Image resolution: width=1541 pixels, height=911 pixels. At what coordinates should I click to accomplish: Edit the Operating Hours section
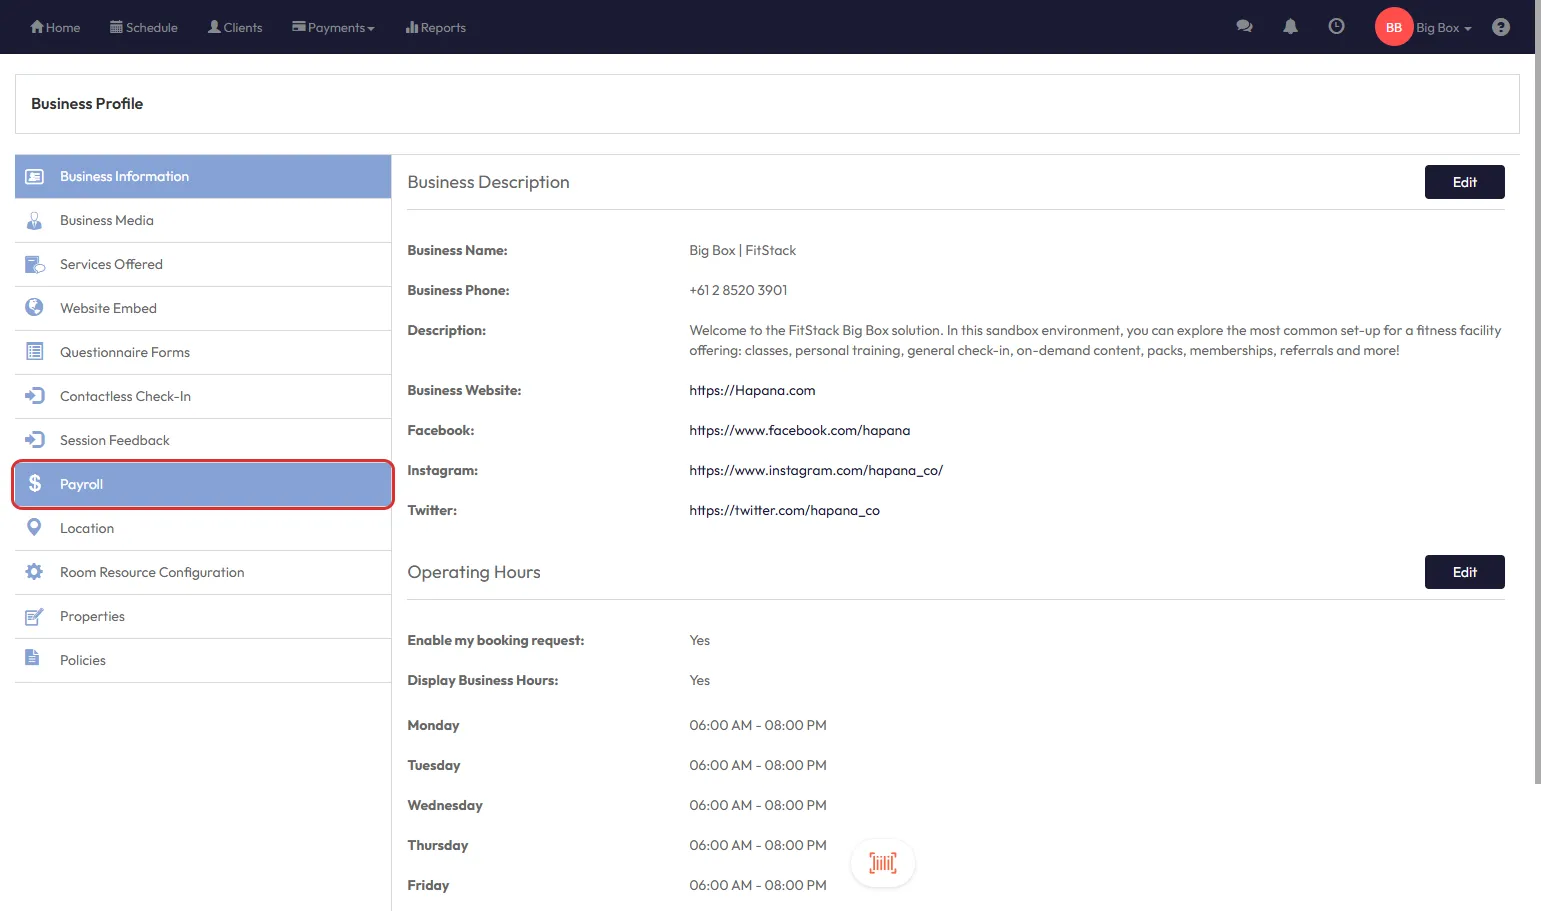pyautogui.click(x=1464, y=572)
